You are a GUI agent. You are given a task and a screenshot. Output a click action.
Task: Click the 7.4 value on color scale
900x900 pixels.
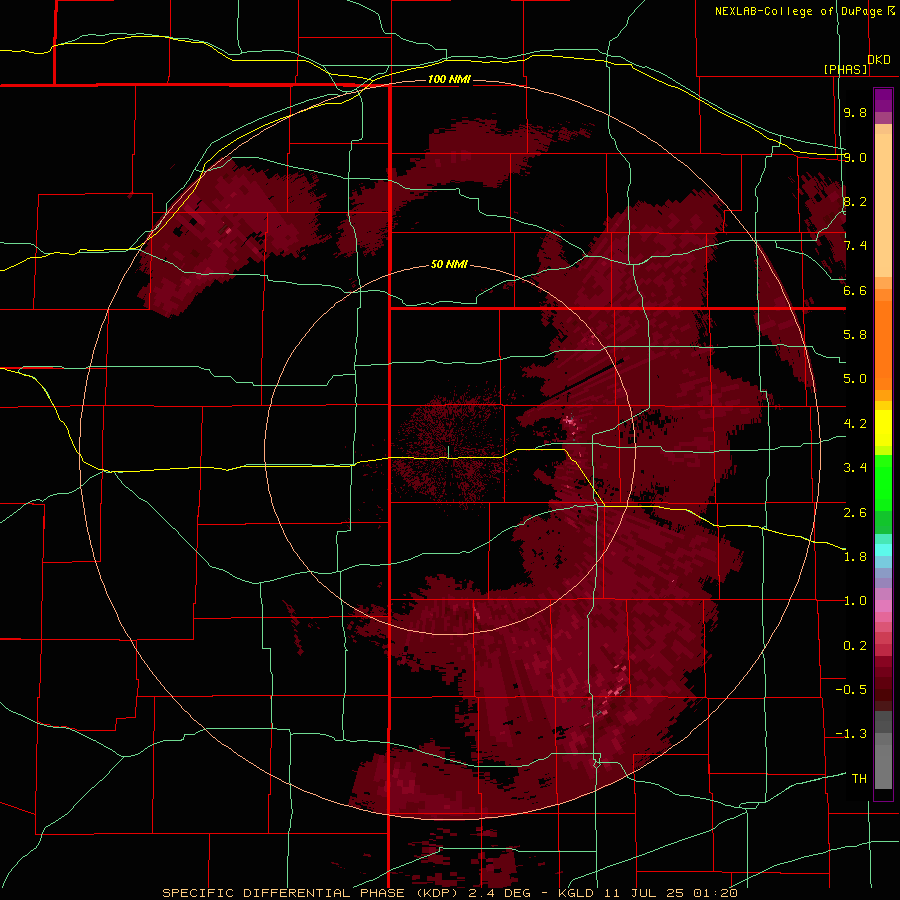(855, 246)
